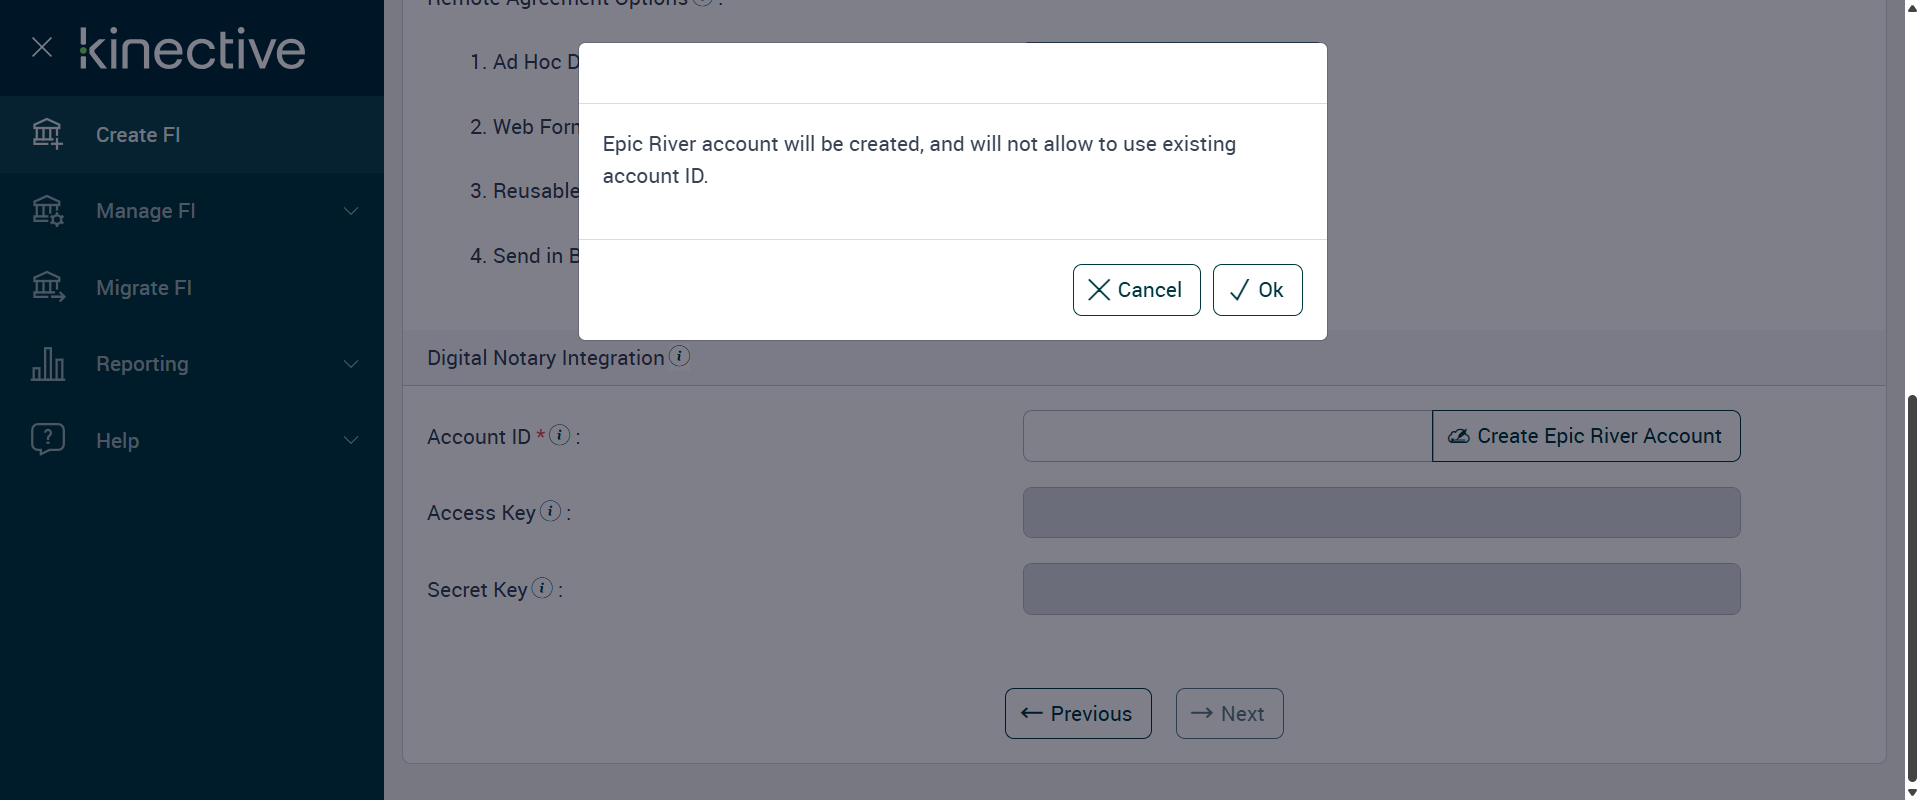1920x800 pixels.
Task: Click the Reporting bar chart icon
Action: 47,364
